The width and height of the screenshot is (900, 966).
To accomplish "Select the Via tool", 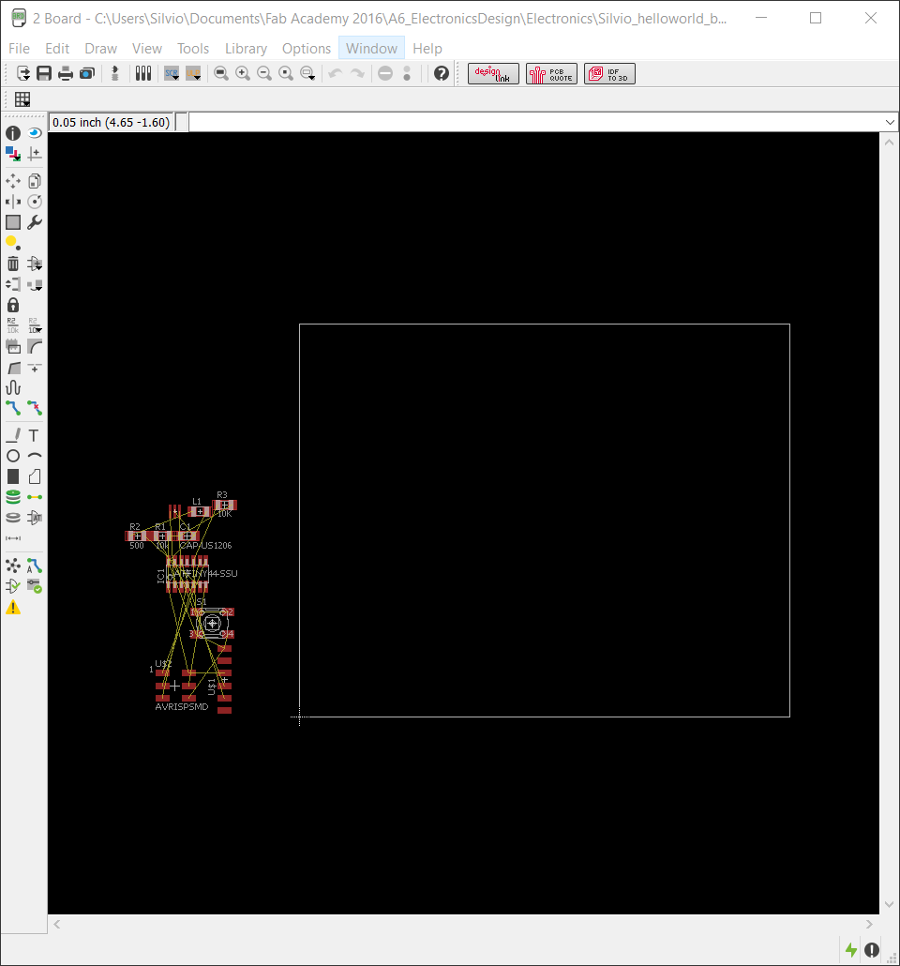I will pyautogui.click(x=13, y=497).
